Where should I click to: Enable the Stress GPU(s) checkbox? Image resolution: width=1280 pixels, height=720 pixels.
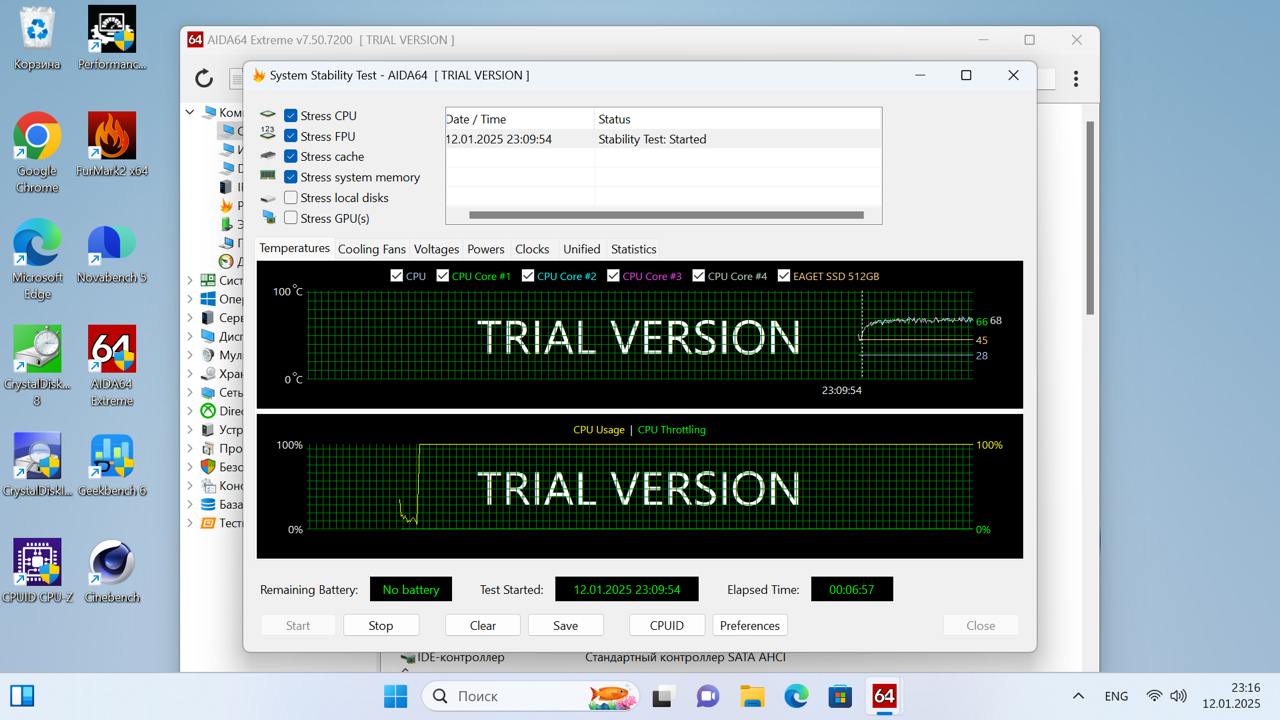pyautogui.click(x=291, y=218)
